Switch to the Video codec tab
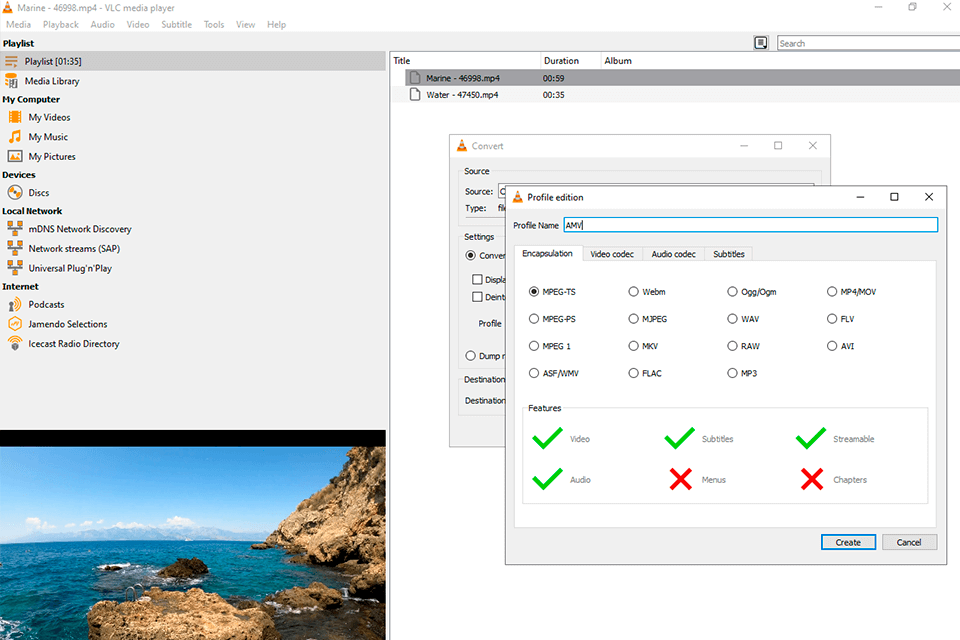Viewport: 960px width, 640px height. (612, 254)
